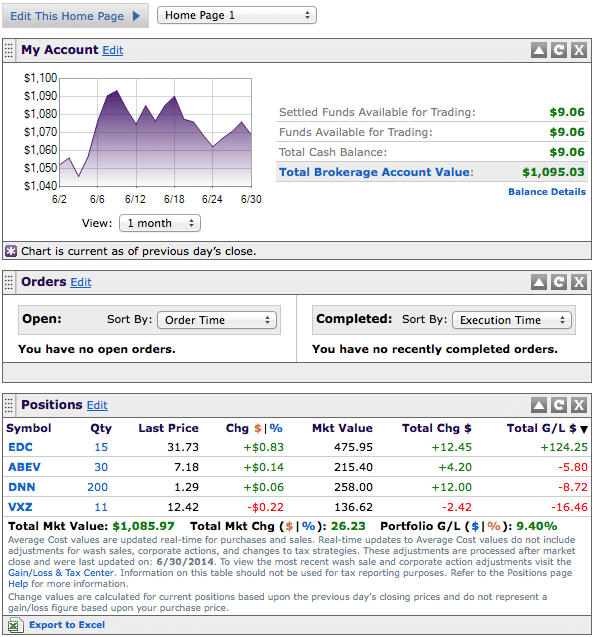Screen dimensions: 597x637
Task: Sort positions by Mkt Value header
Action: (342, 428)
